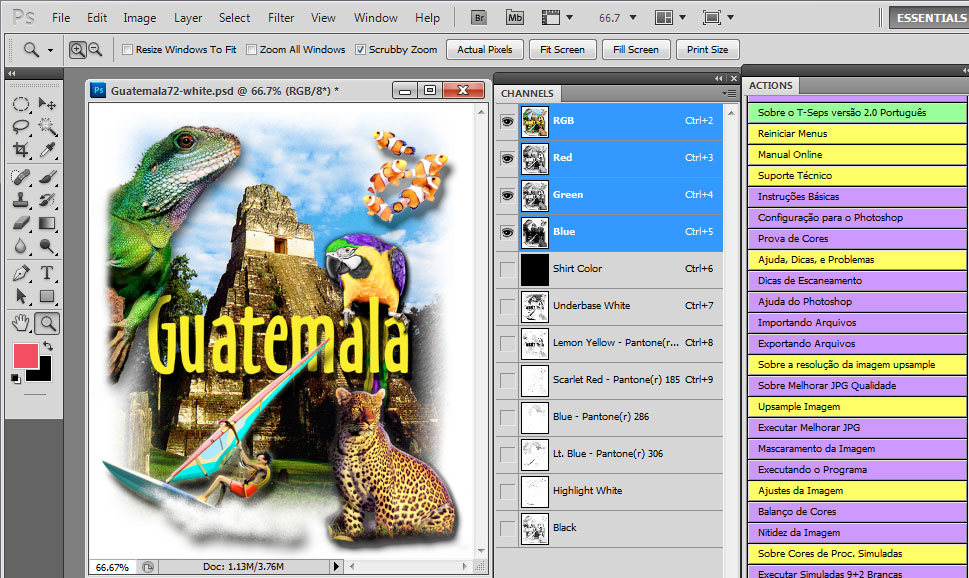Select the Pen tool
The height and width of the screenshot is (578, 969).
(x=21, y=273)
